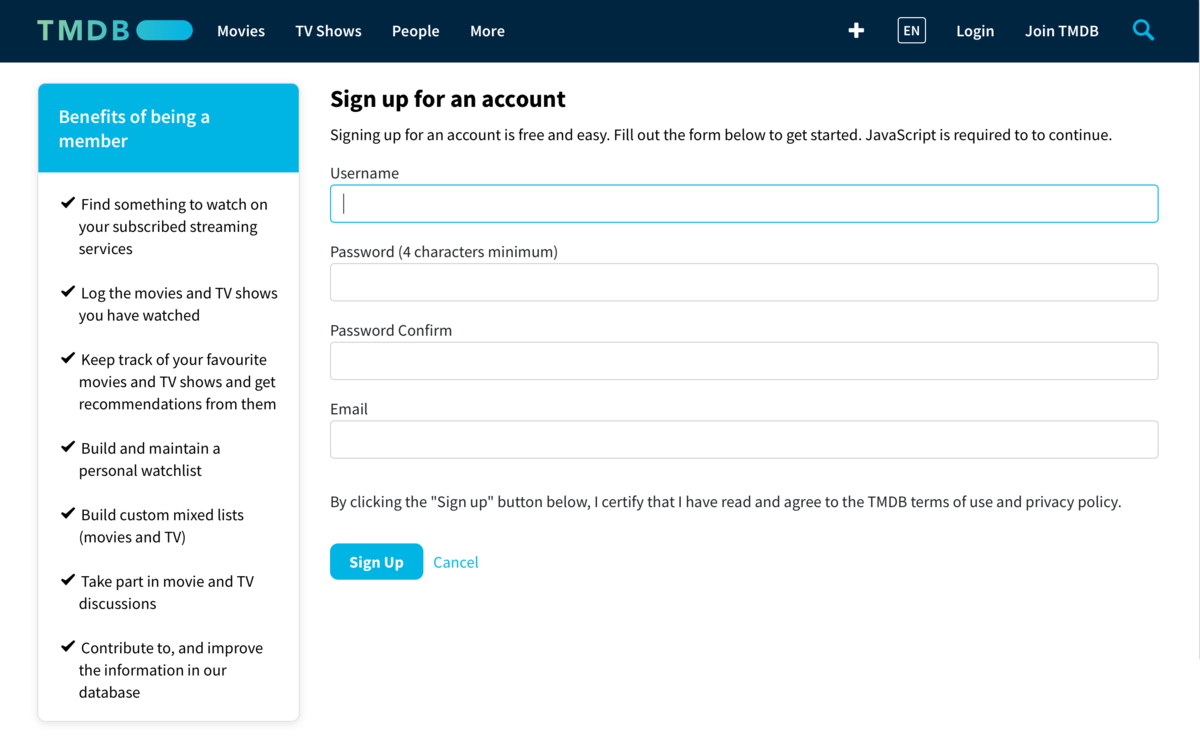Click checkmark next to 'Build custom mixed lists'
Viewport: 1200px width, 739px height.
[68, 514]
